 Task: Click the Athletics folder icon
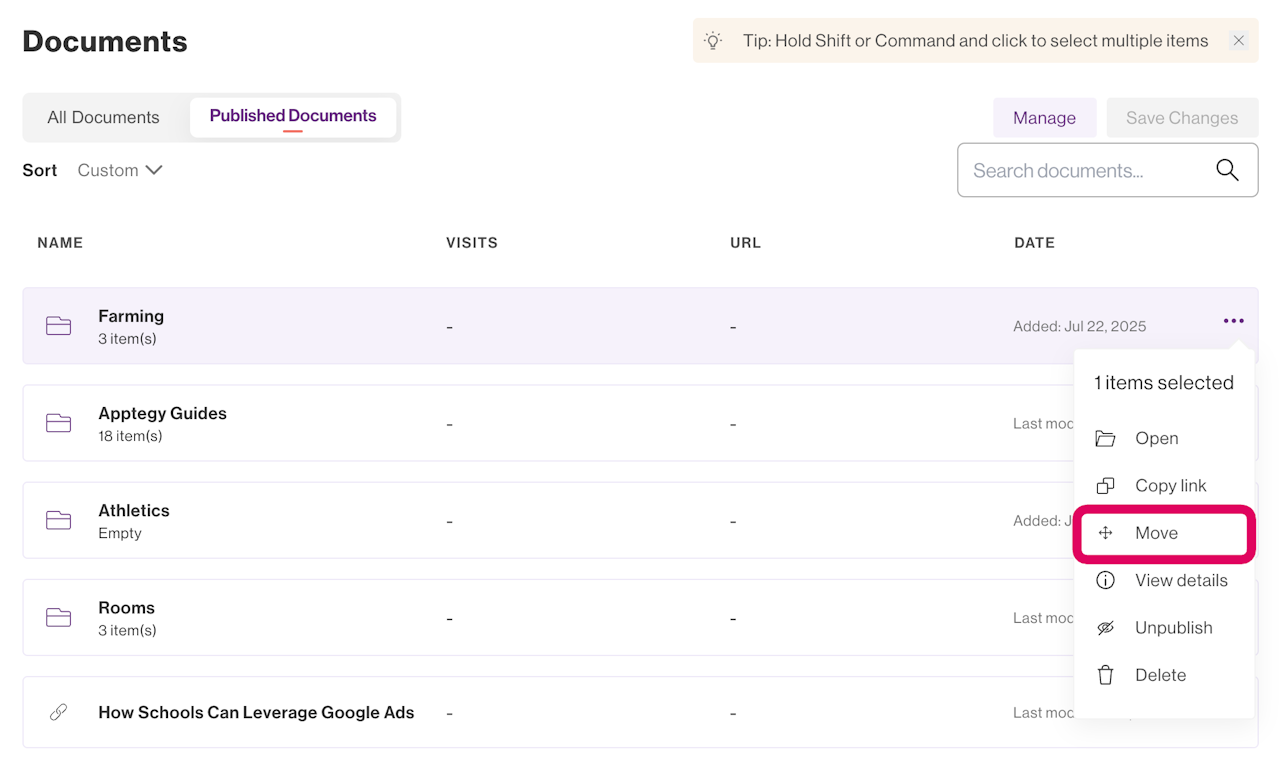pos(59,520)
